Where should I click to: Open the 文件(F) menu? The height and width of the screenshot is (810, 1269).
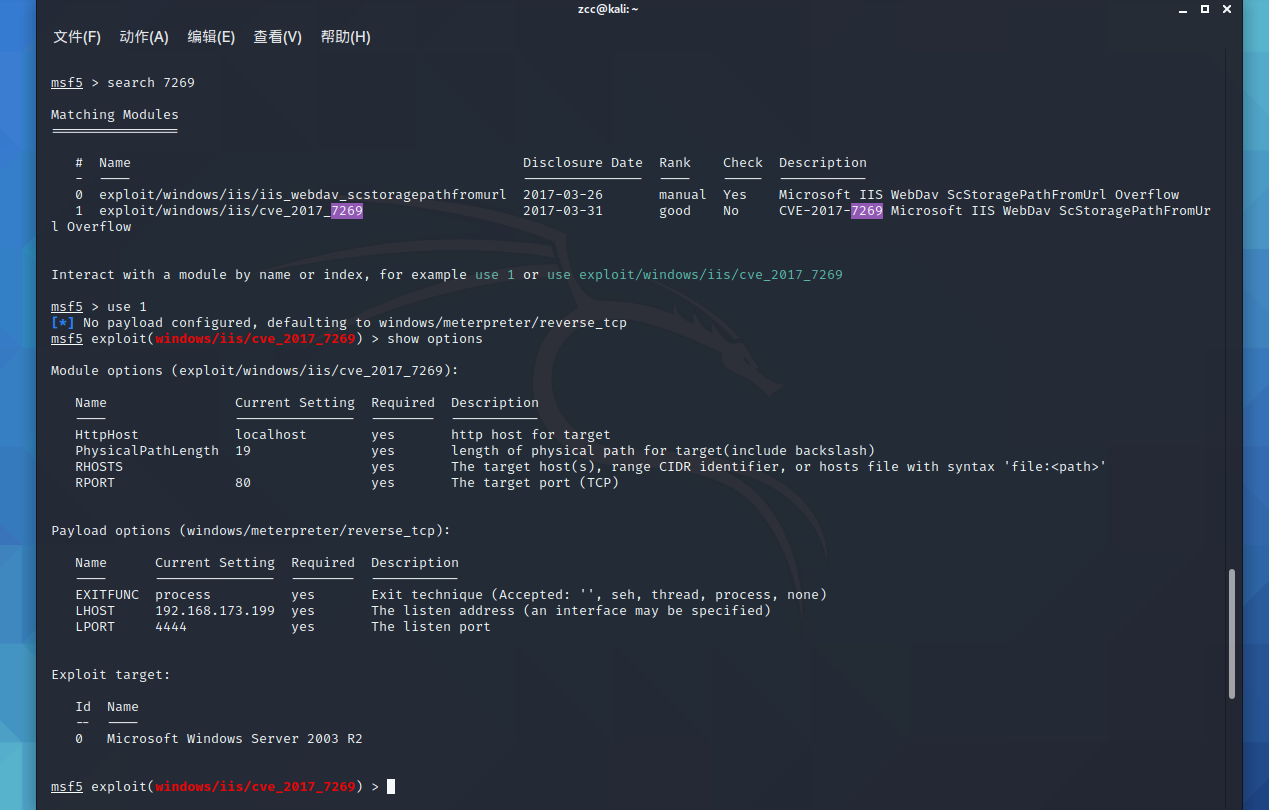[77, 37]
